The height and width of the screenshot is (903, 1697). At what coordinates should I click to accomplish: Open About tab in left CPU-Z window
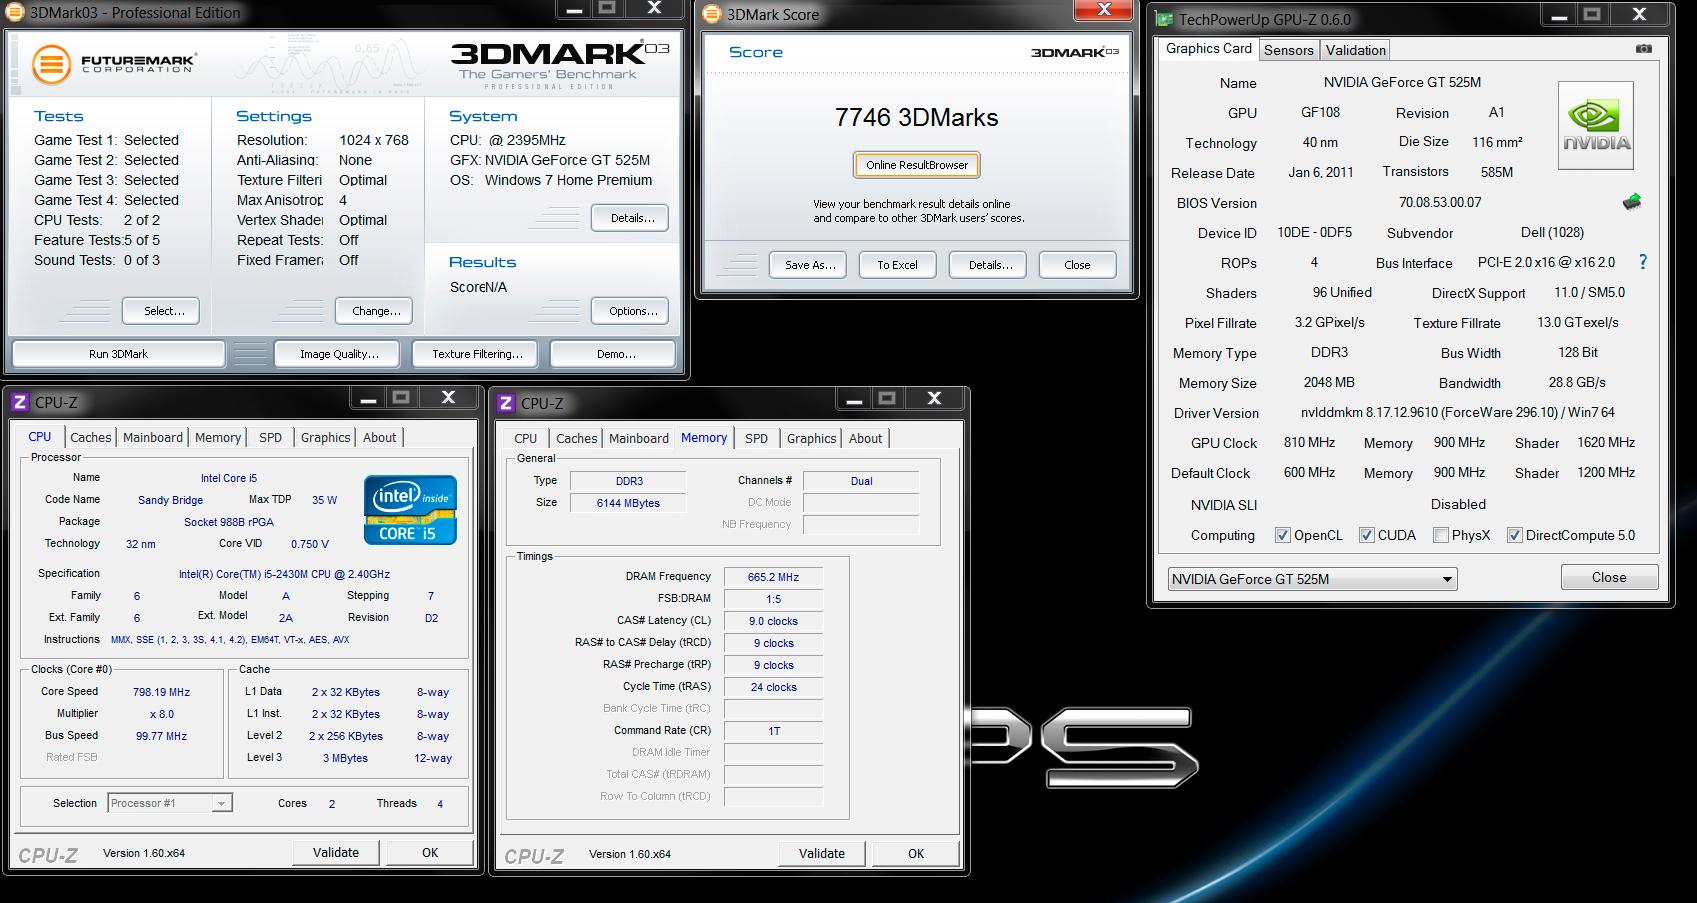pyautogui.click(x=380, y=437)
